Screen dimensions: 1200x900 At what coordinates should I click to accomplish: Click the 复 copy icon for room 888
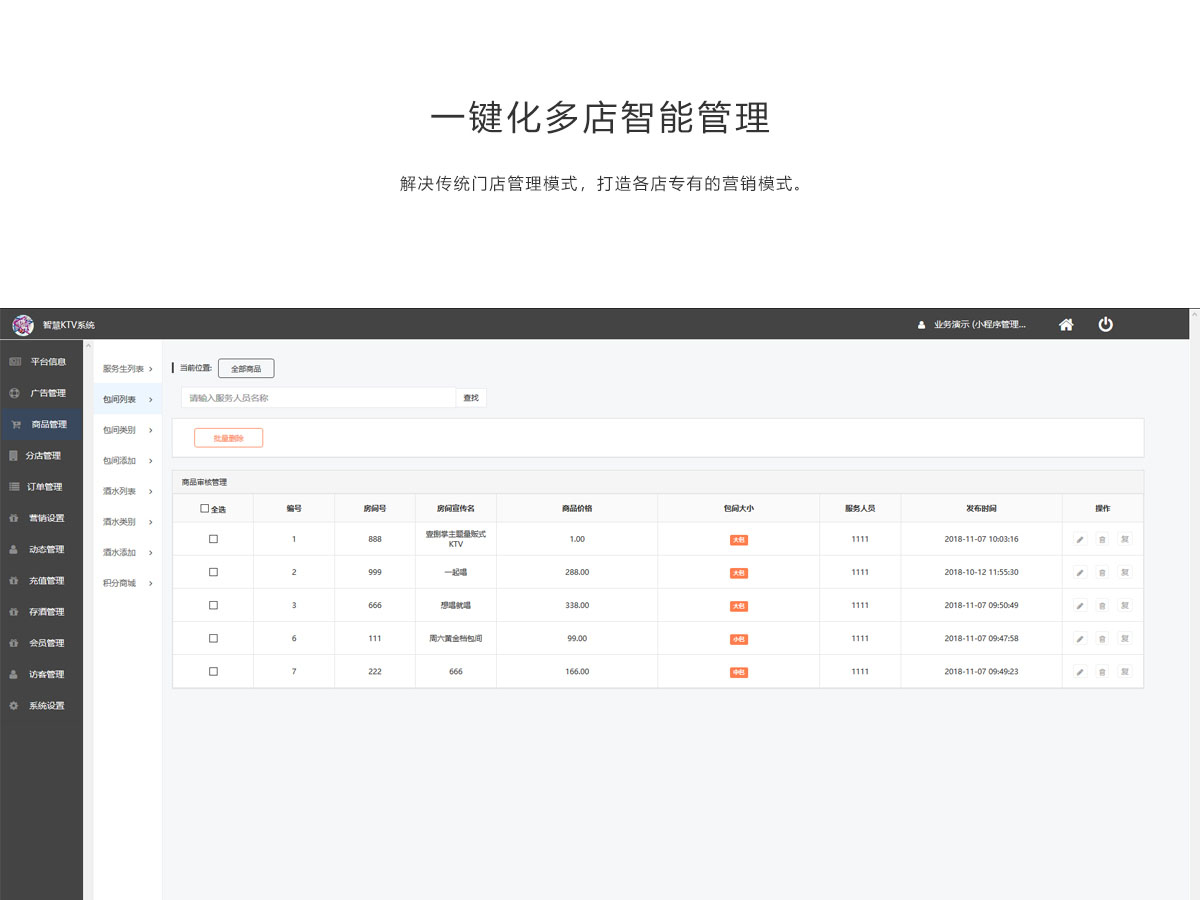tap(1125, 539)
